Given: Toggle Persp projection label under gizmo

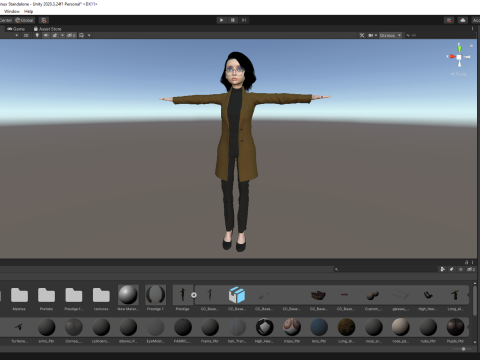Looking at the screenshot, I should coord(459,74).
